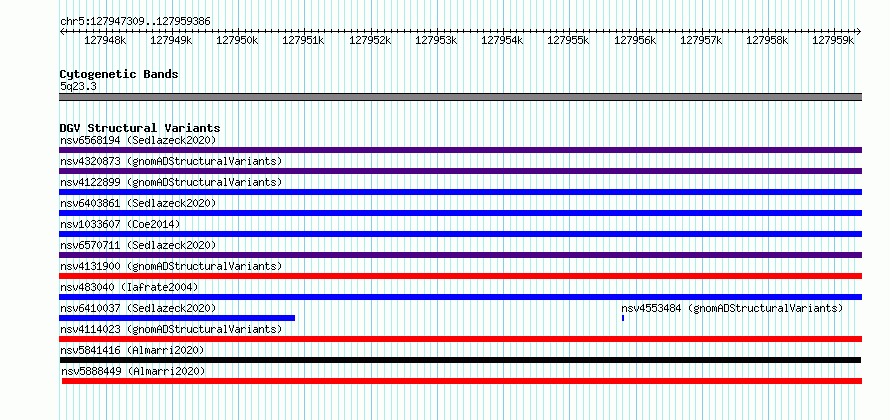The width and height of the screenshot is (890, 420).
Task: Open the nsv483040 (Iafrate2004) label
Action: pos(129,287)
